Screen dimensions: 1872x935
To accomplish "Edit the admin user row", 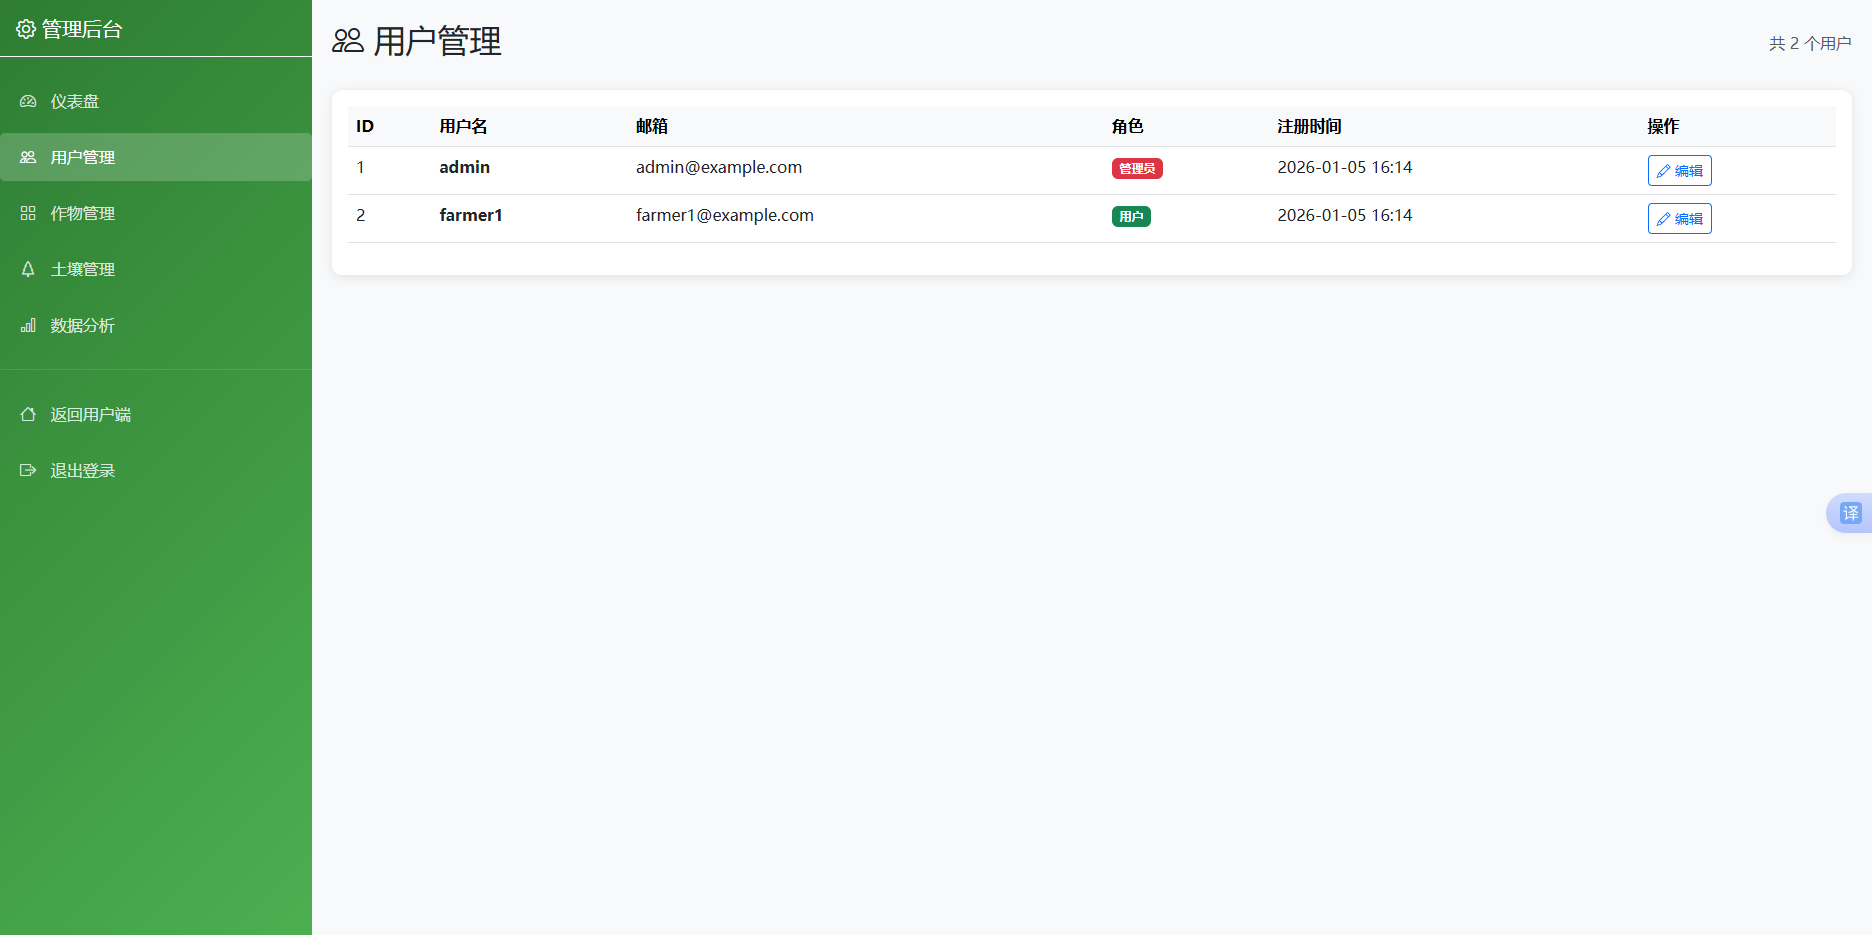I will [1679, 171].
